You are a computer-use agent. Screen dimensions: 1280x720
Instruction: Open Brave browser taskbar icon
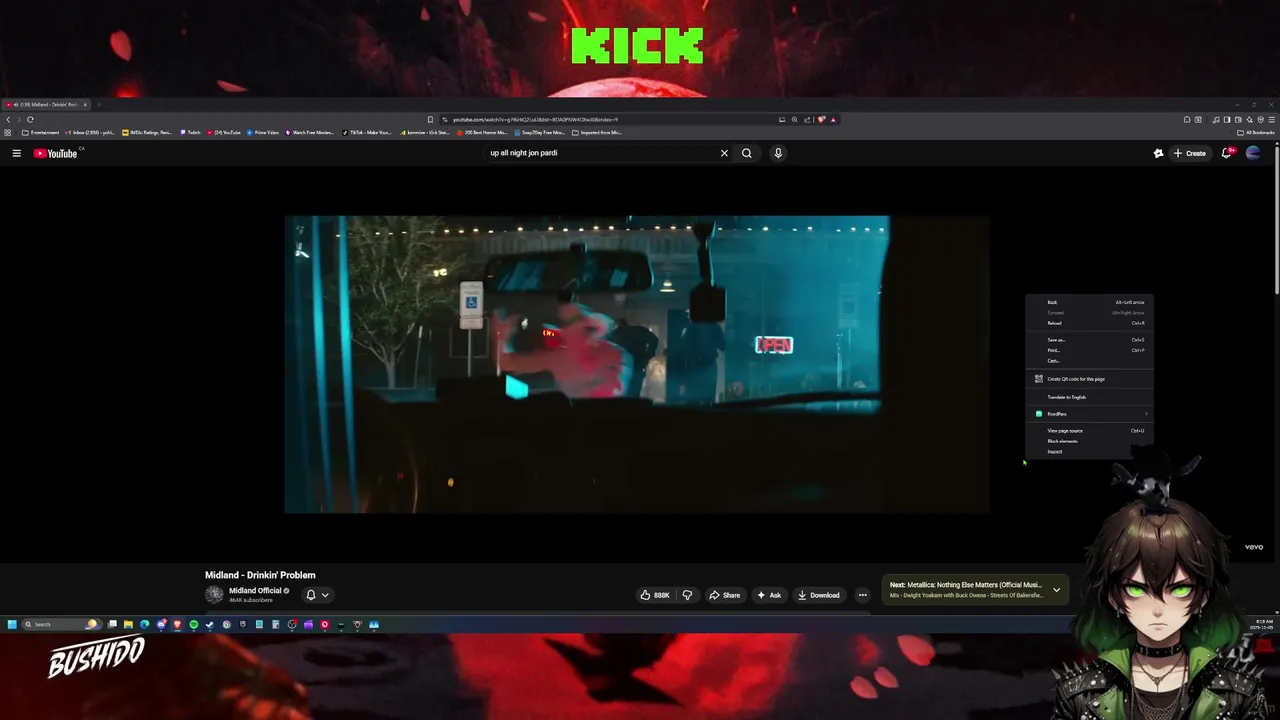coord(177,624)
